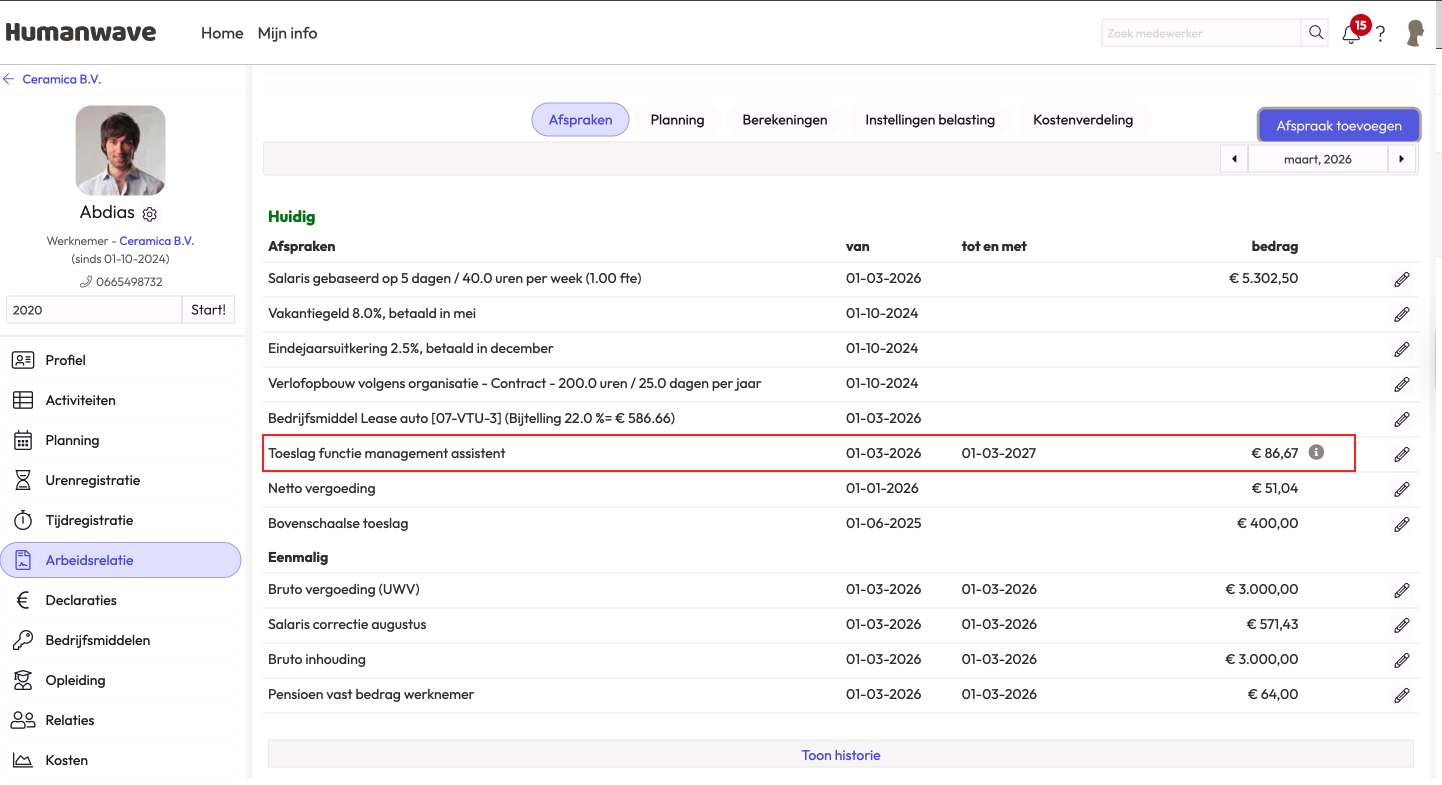Switch to the Berekeningen tab

tap(785, 120)
